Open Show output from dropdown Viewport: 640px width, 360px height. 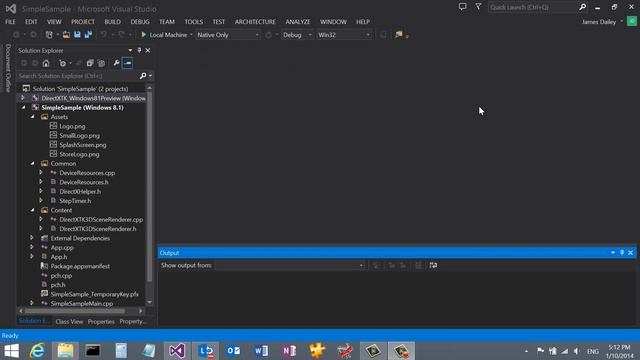coord(290,265)
